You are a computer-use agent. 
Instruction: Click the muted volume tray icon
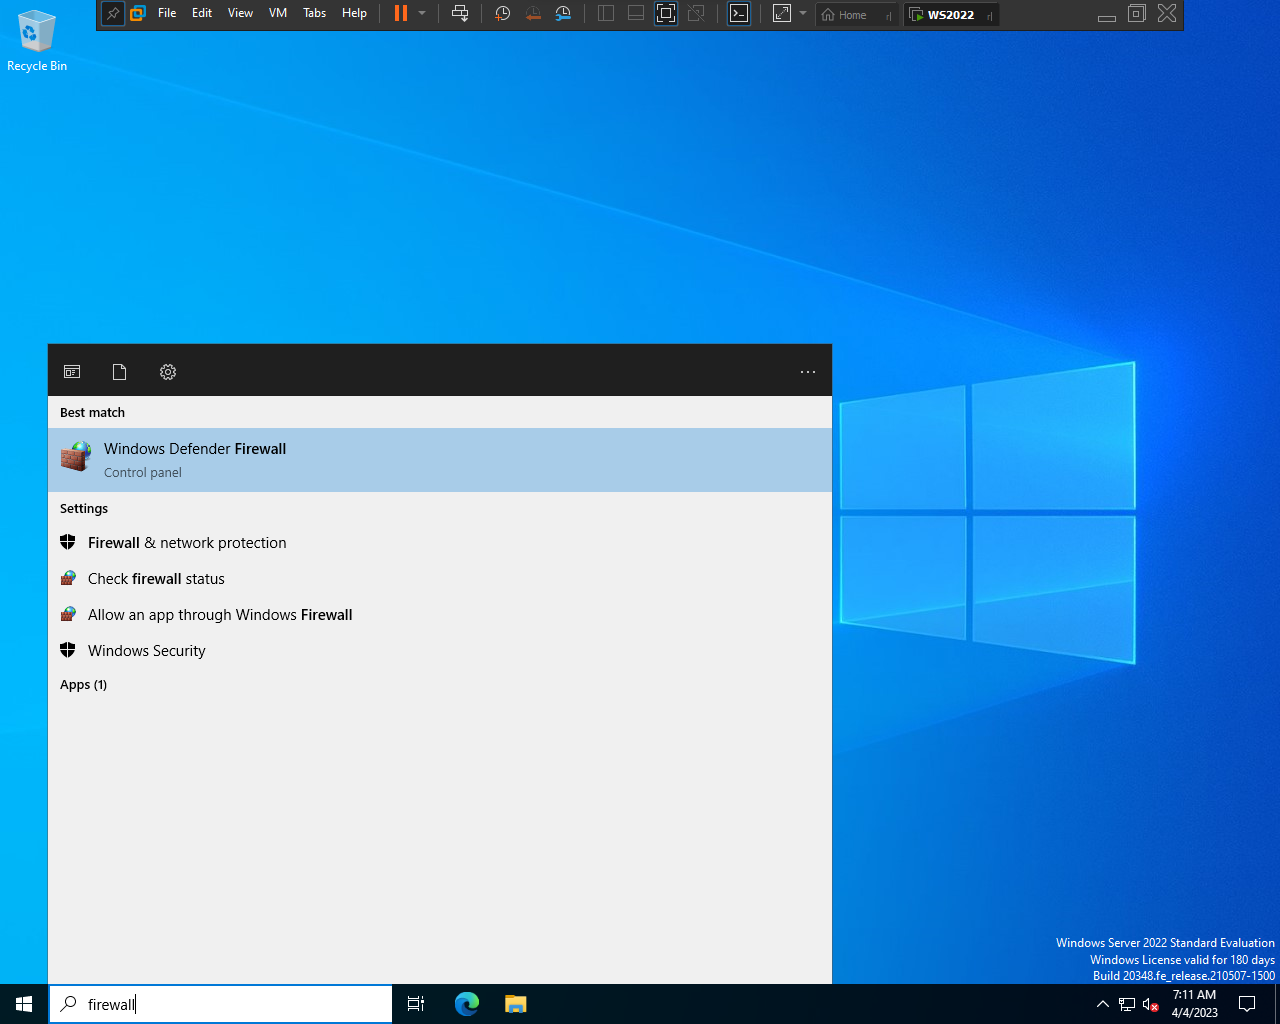pos(1151,1004)
